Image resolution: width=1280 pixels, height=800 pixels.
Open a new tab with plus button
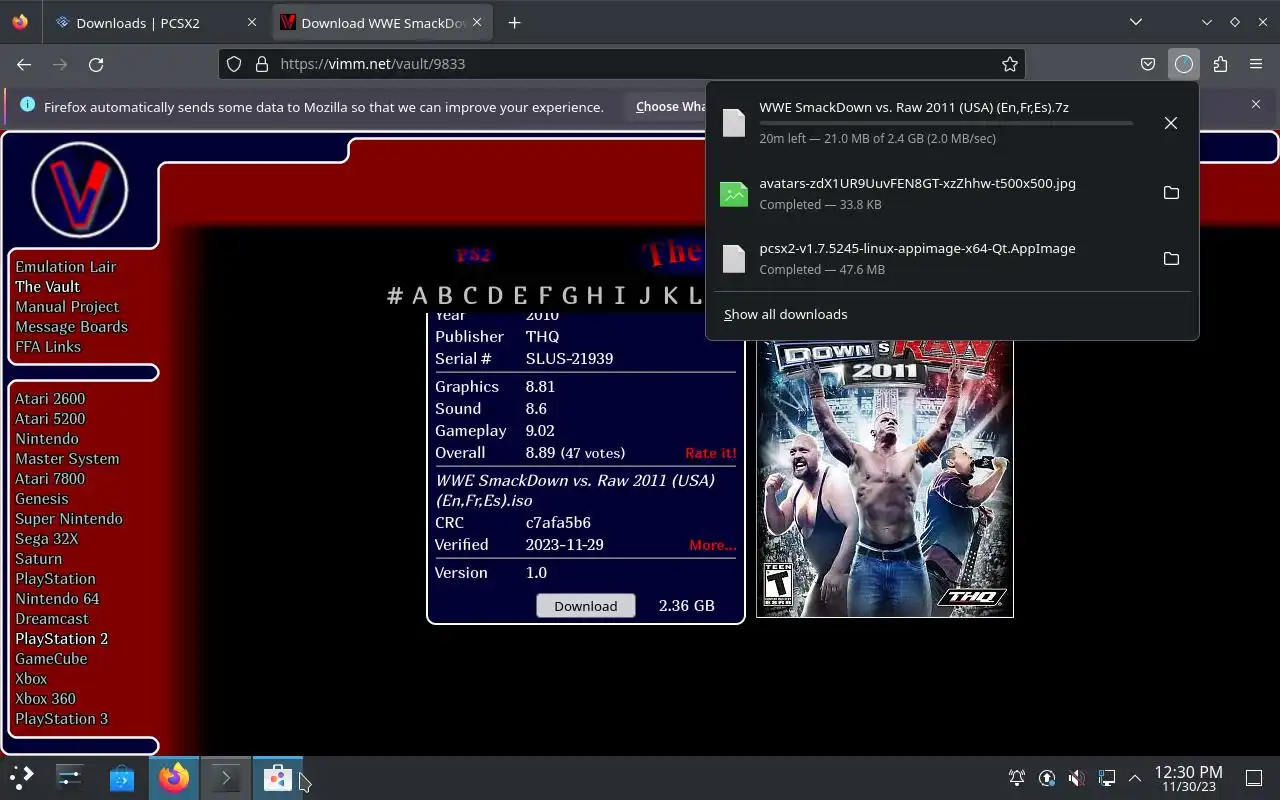coord(514,22)
